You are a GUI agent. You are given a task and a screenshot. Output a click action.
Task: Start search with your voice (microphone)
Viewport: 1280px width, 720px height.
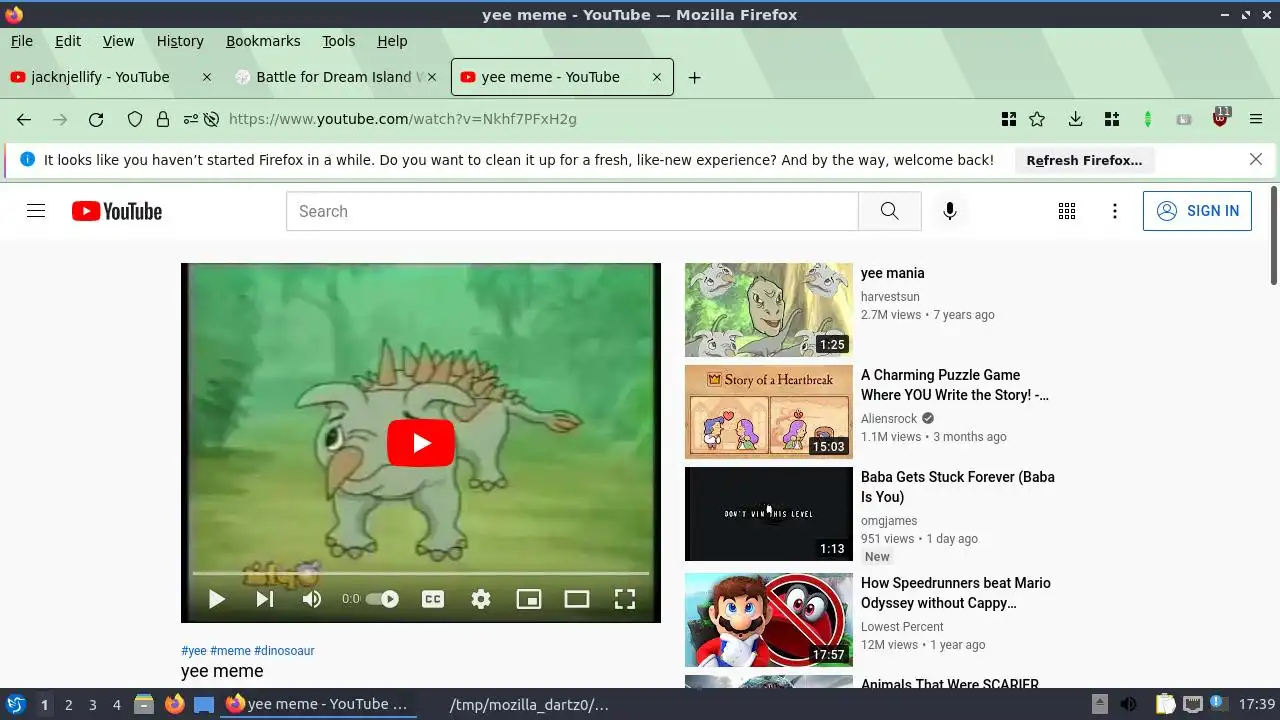click(950, 211)
